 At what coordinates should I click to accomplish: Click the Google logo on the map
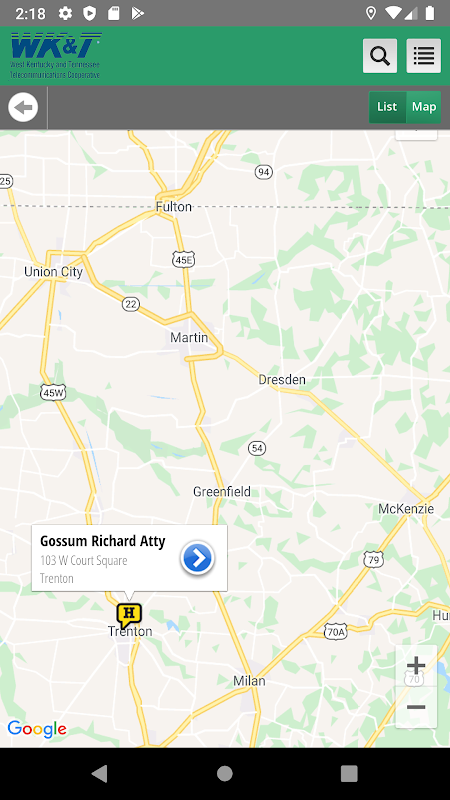pyautogui.click(x=37, y=730)
